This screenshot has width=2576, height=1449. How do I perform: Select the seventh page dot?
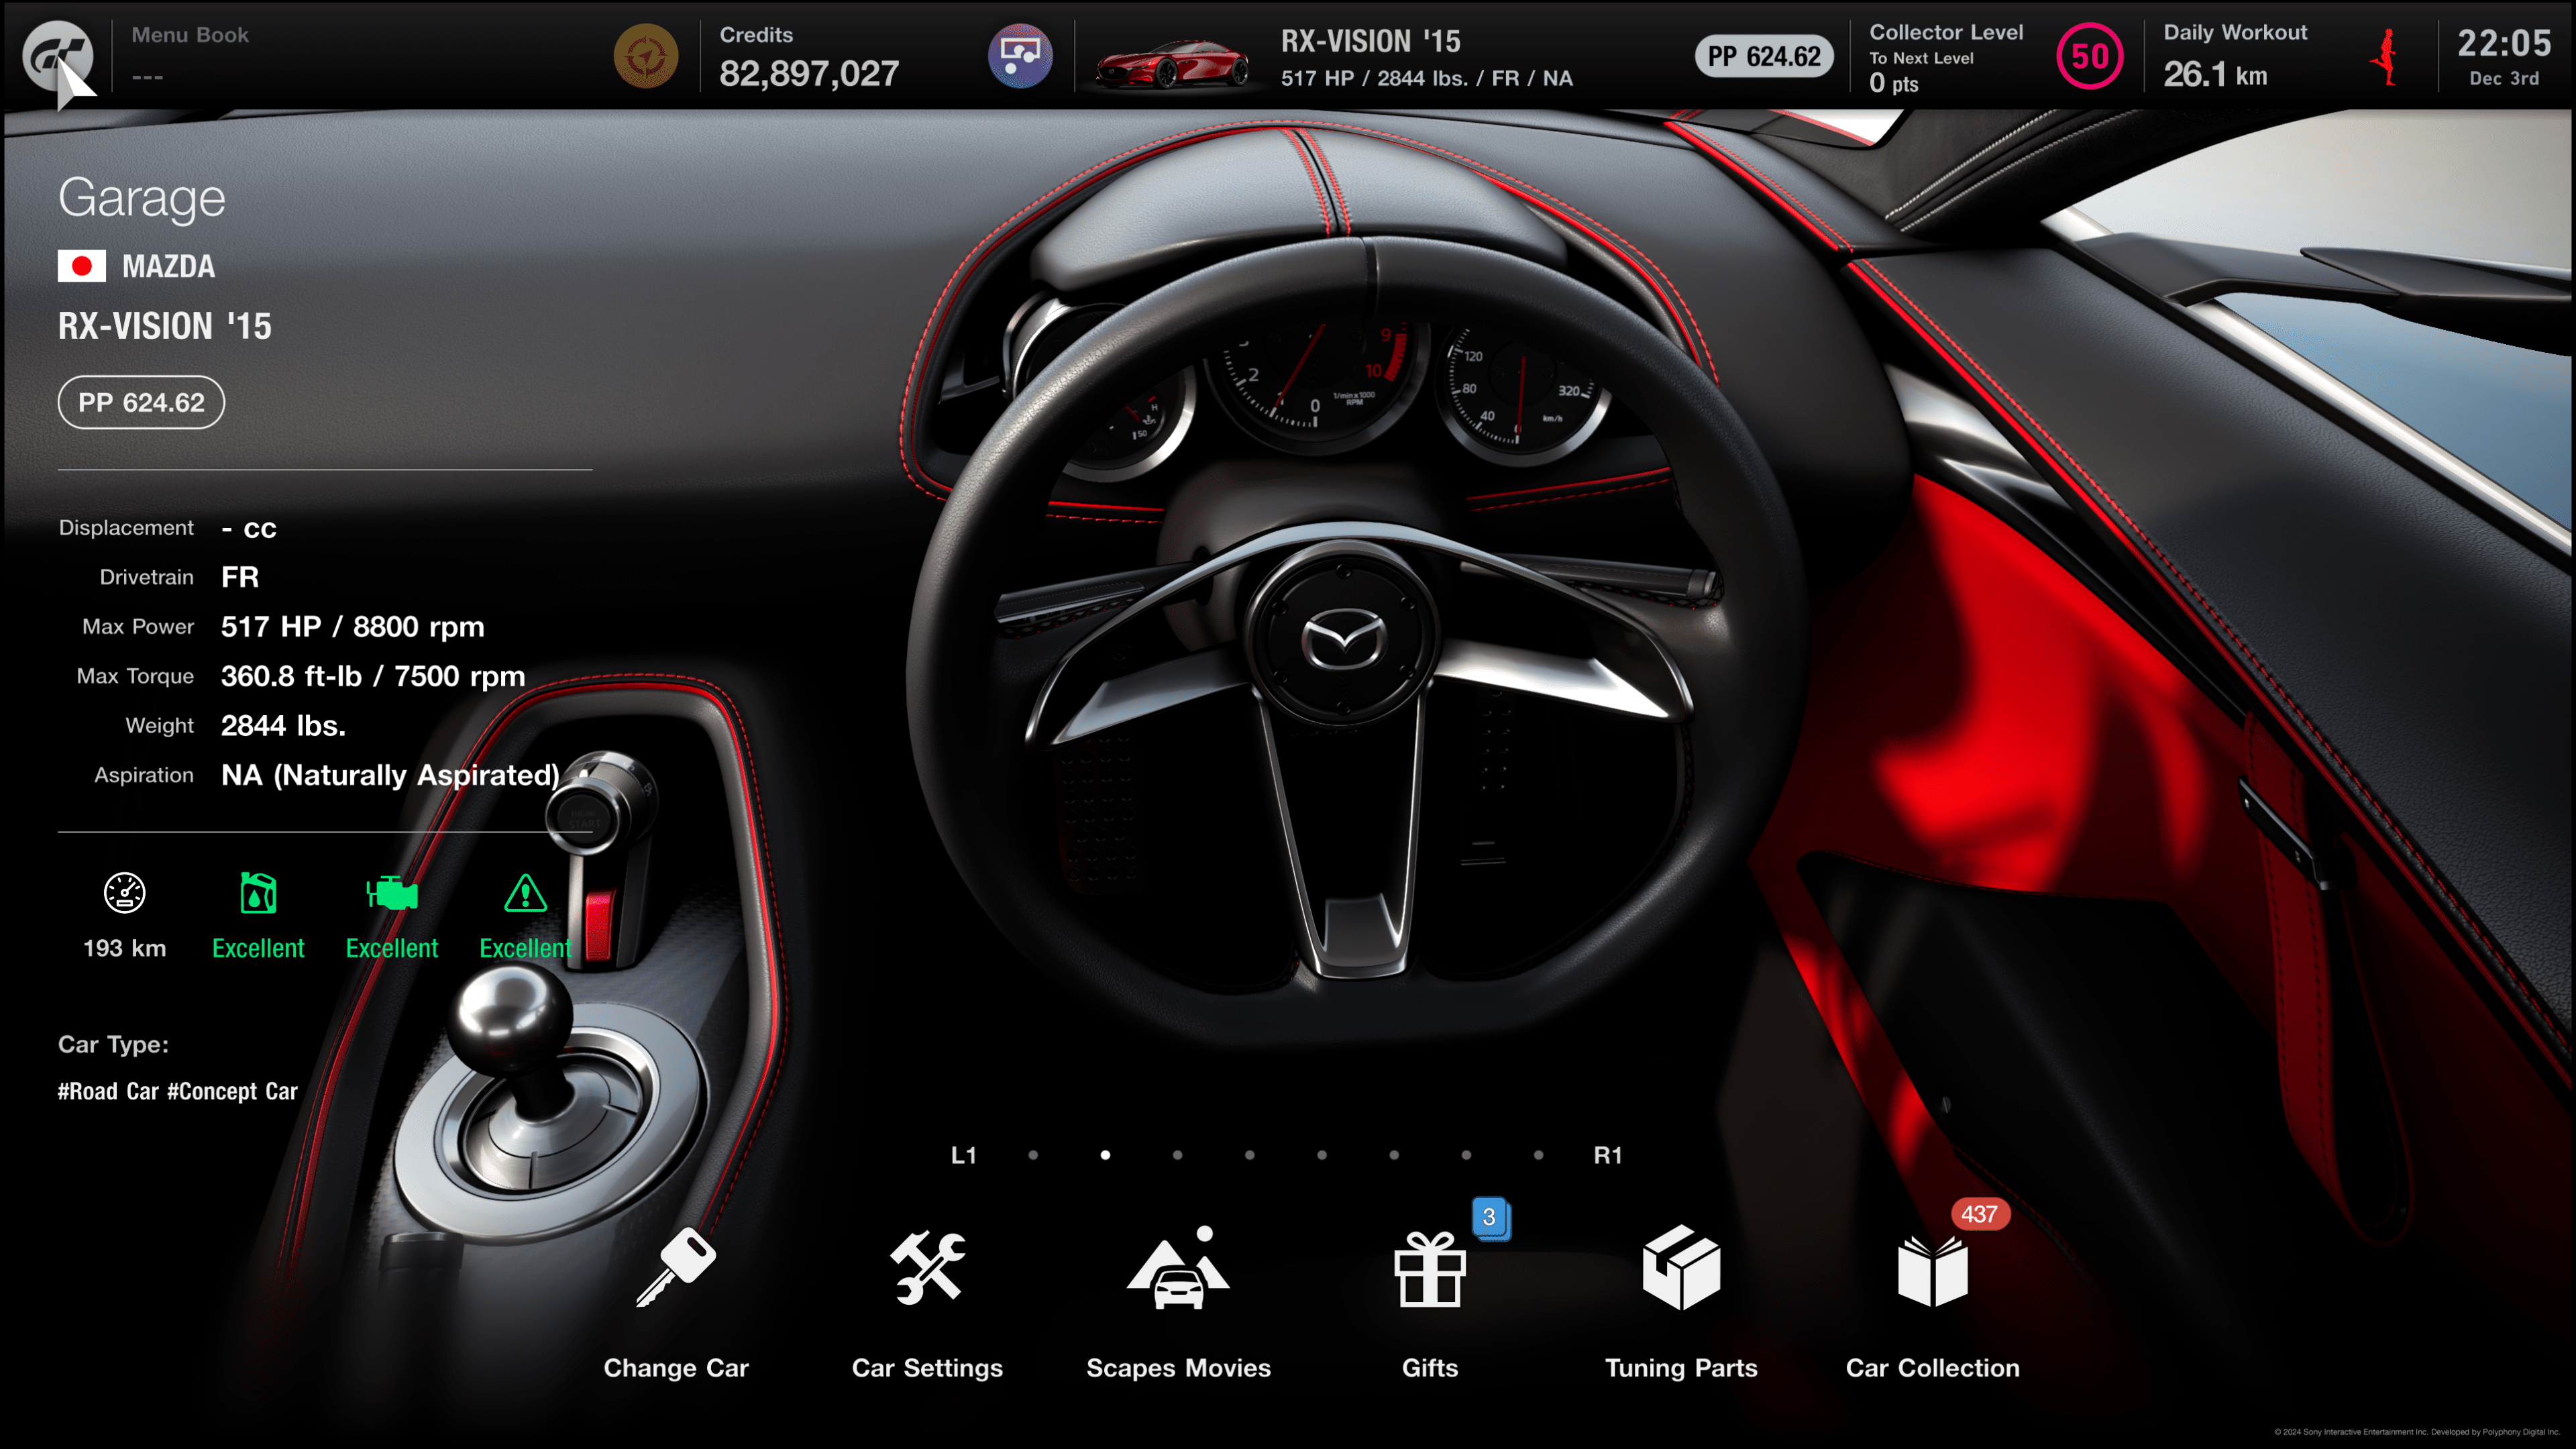click(x=1466, y=1155)
